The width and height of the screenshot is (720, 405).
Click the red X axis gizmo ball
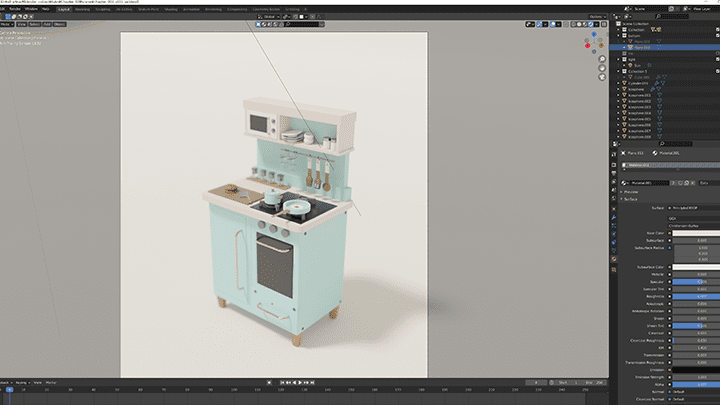point(587,45)
